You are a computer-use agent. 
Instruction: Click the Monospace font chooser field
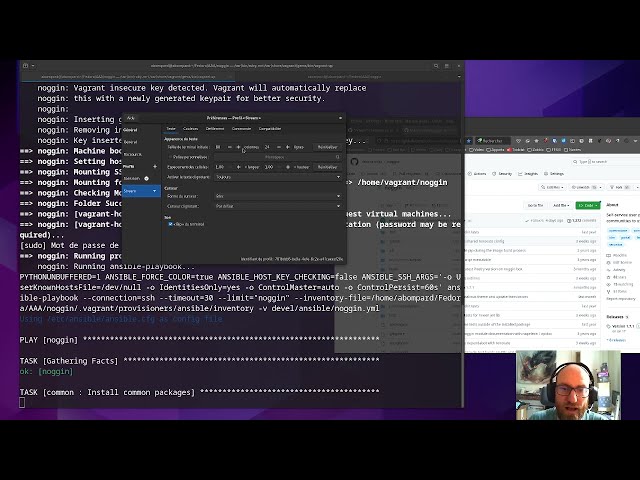point(278,157)
